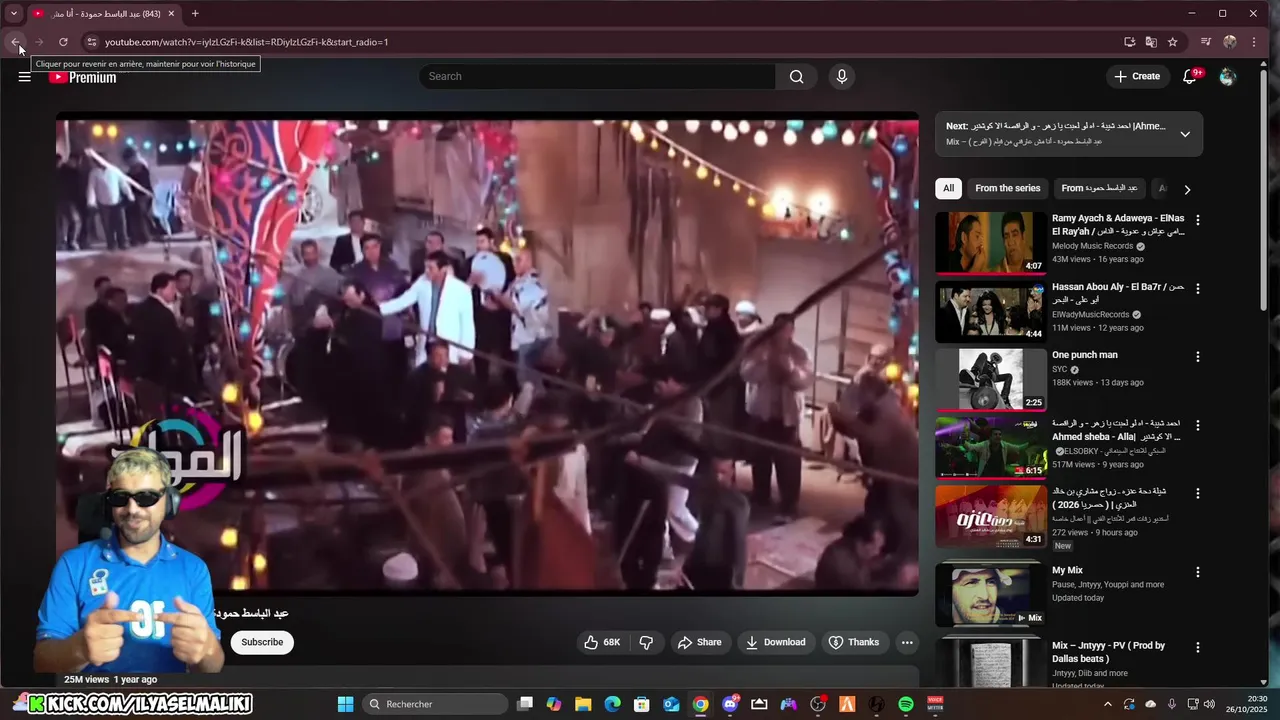1280x720 pixels.
Task: Expand the Next queue panel chevron
Action: point(1185,134)
